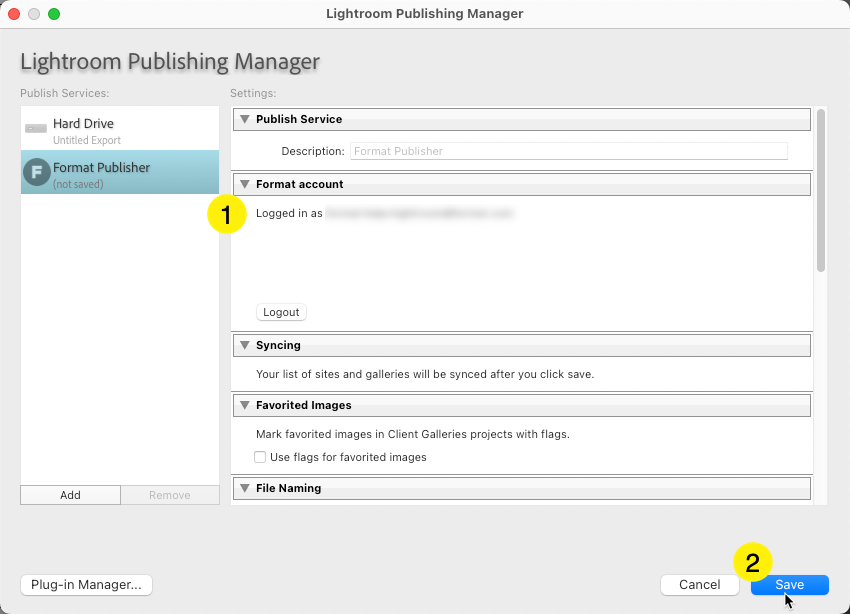Click the Format Publisher F logo icon
850x614 pixels.
point(37,172)
